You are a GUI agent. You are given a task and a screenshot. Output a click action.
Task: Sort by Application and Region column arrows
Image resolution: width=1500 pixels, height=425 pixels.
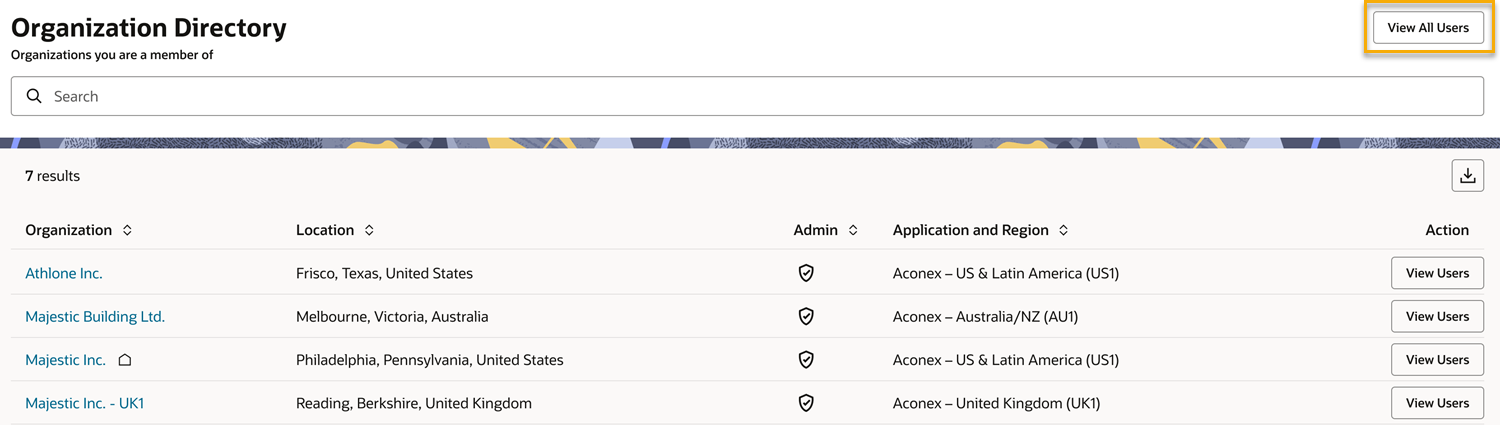(x=1063, y=230)
